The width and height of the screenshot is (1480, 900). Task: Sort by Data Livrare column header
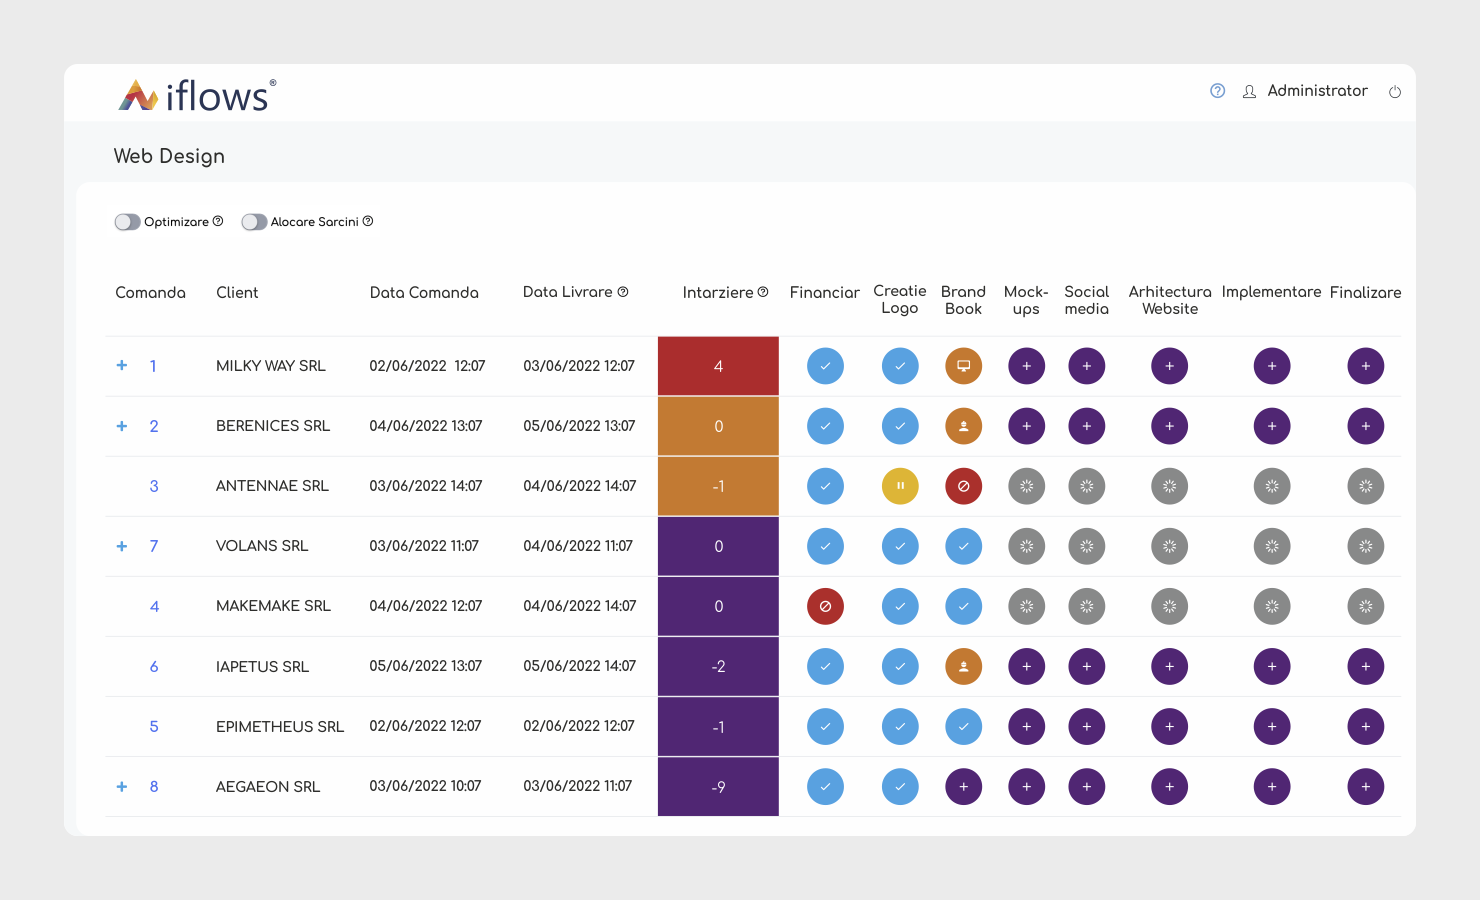[567, 292]
